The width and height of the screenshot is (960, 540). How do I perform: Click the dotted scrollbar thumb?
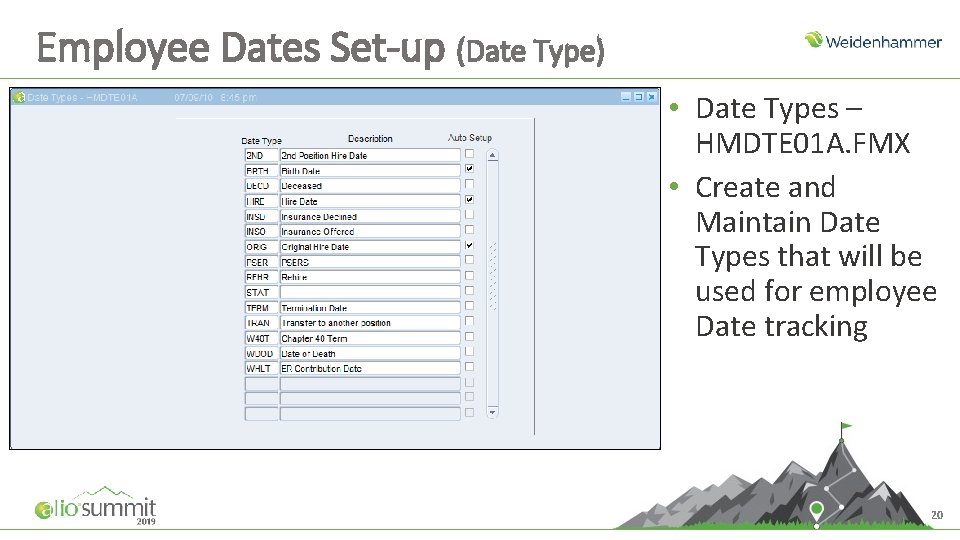click(x=493, y=276)
